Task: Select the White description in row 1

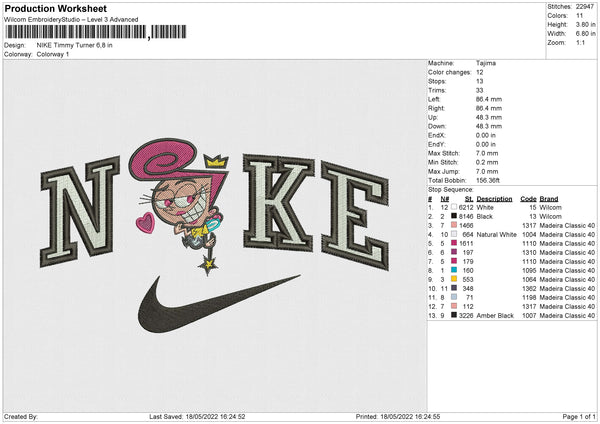Action: [x=485, y=207]
